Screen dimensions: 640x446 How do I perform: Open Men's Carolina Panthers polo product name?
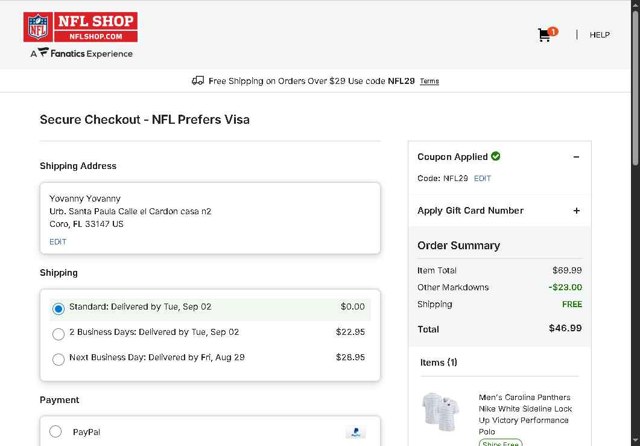pos(525,414)
